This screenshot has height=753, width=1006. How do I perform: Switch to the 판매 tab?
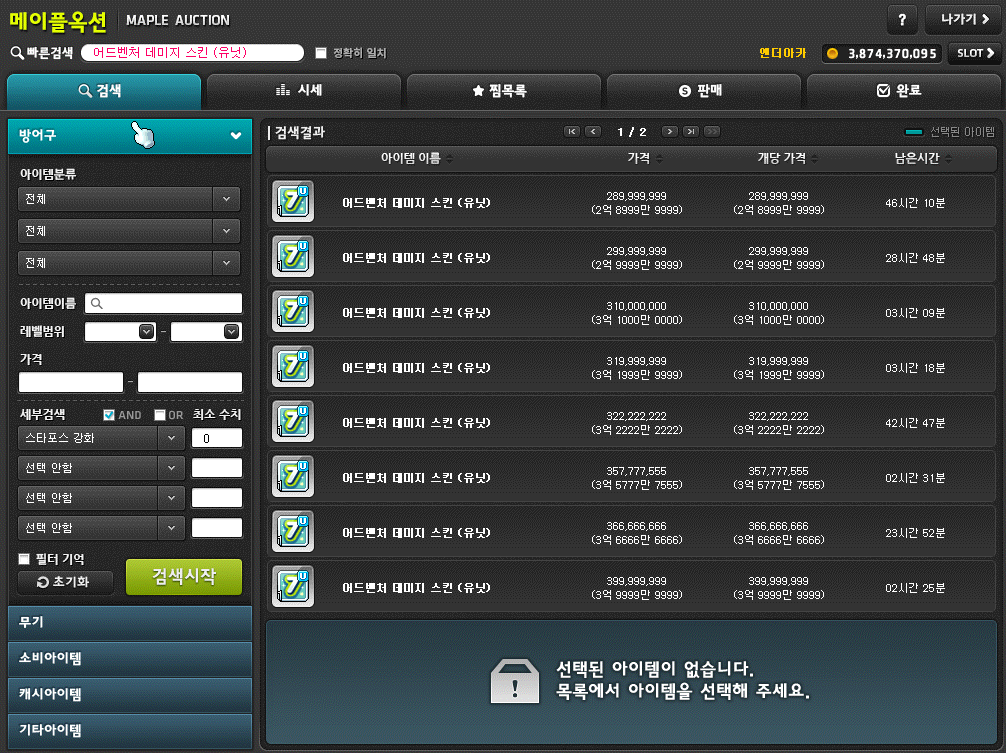coord(704,91)
